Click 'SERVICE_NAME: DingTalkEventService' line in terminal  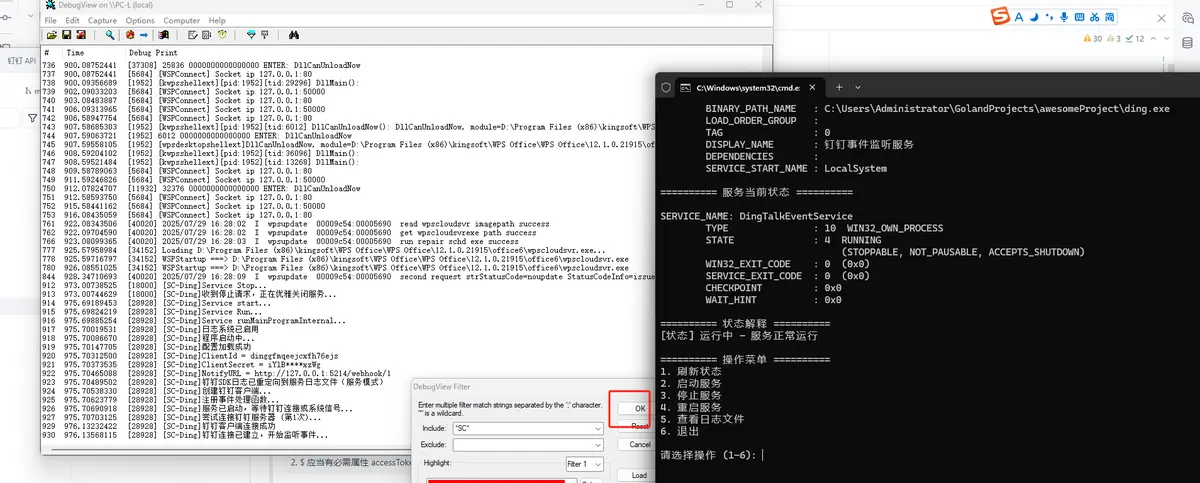pyautogui.click(x=757, y=215)
